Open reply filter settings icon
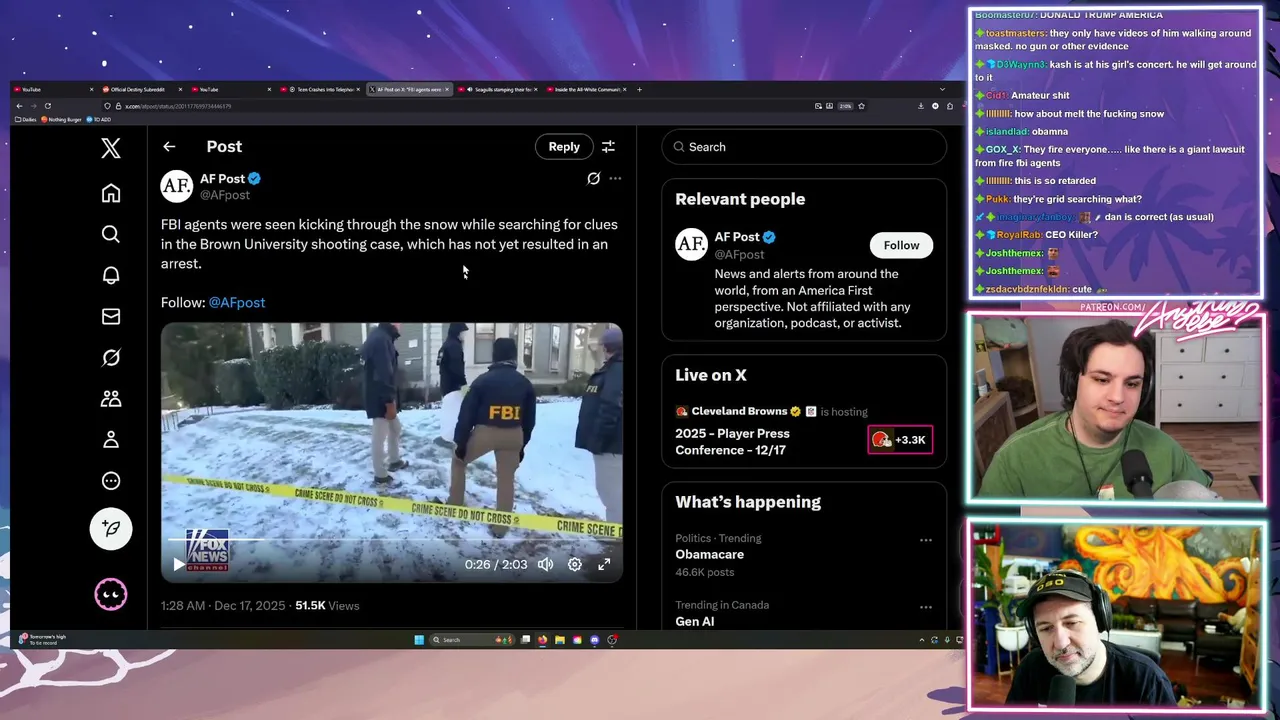Screen dimensions: 1280x720 click(608, 147)
